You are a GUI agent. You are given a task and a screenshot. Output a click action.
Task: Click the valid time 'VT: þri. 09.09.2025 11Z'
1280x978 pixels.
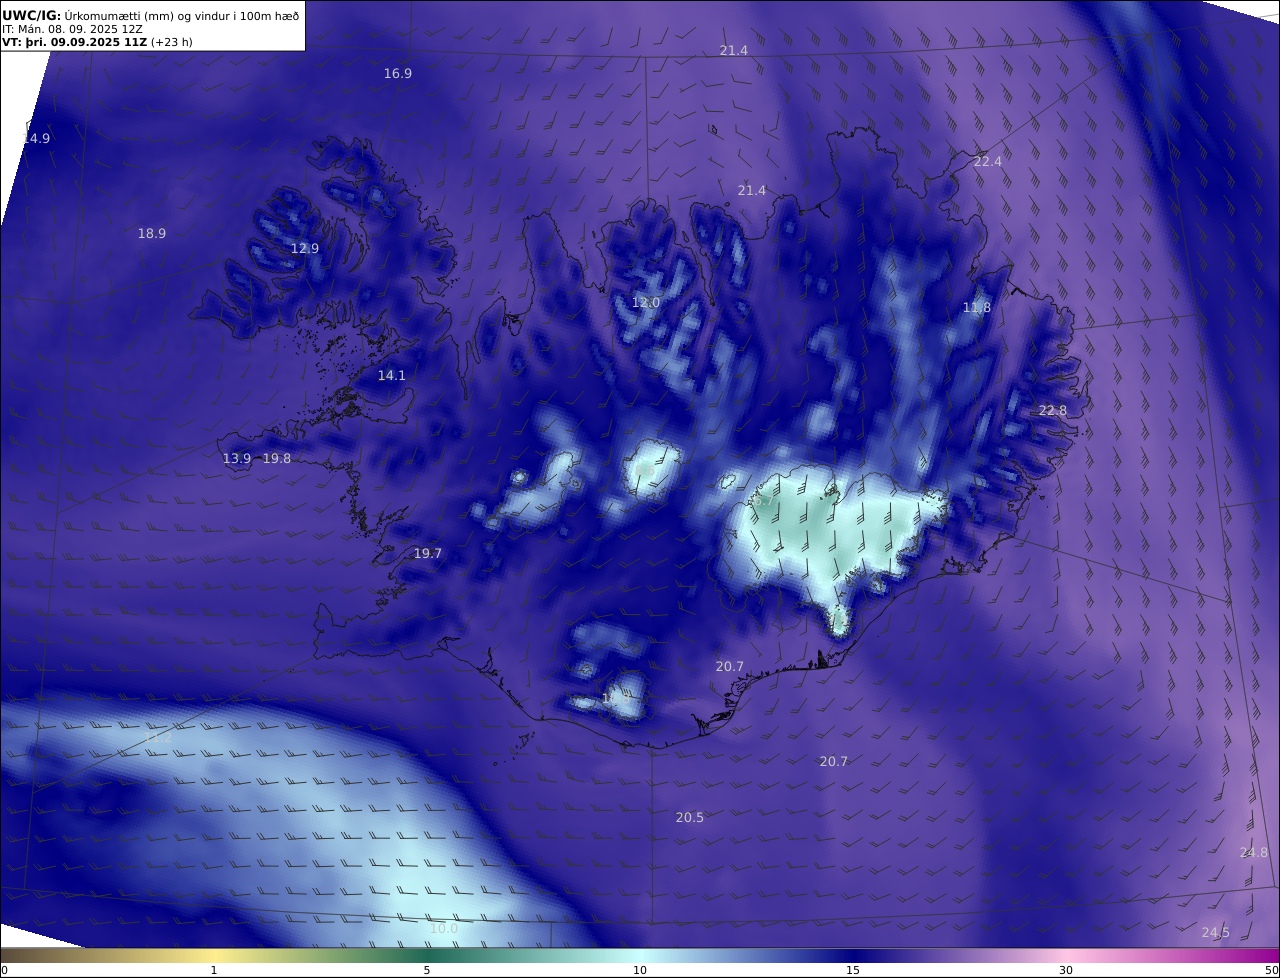click(x=75, y=42)
